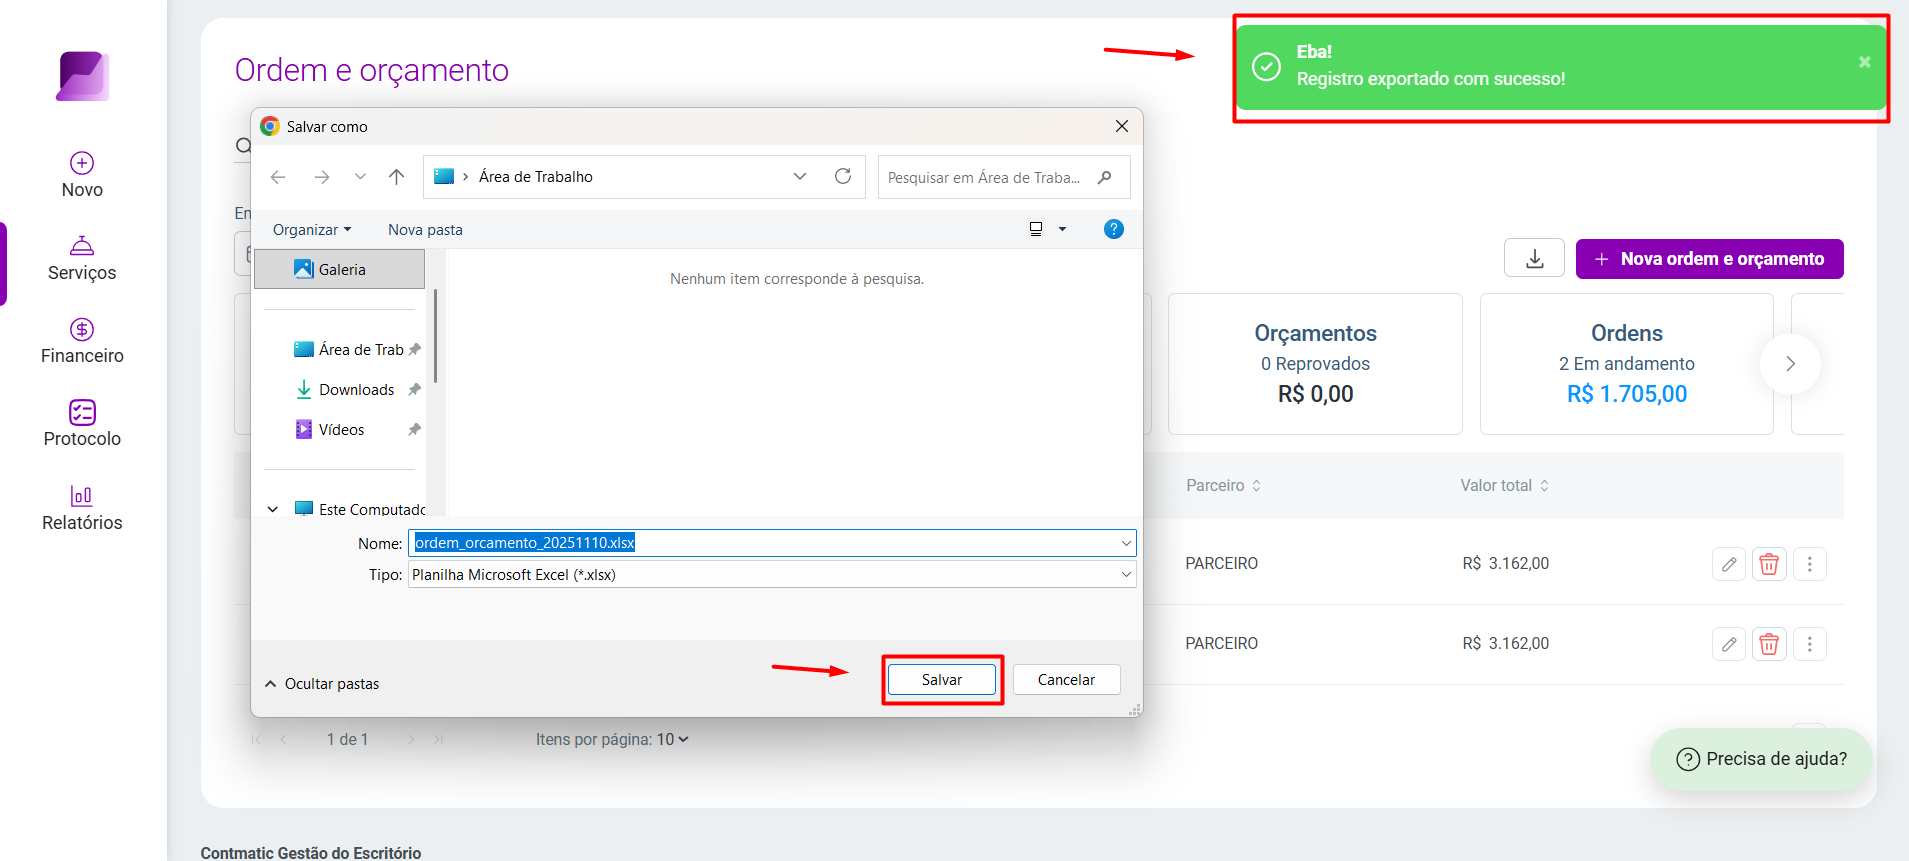Change the view layout icon

[x=1036, y=229]
